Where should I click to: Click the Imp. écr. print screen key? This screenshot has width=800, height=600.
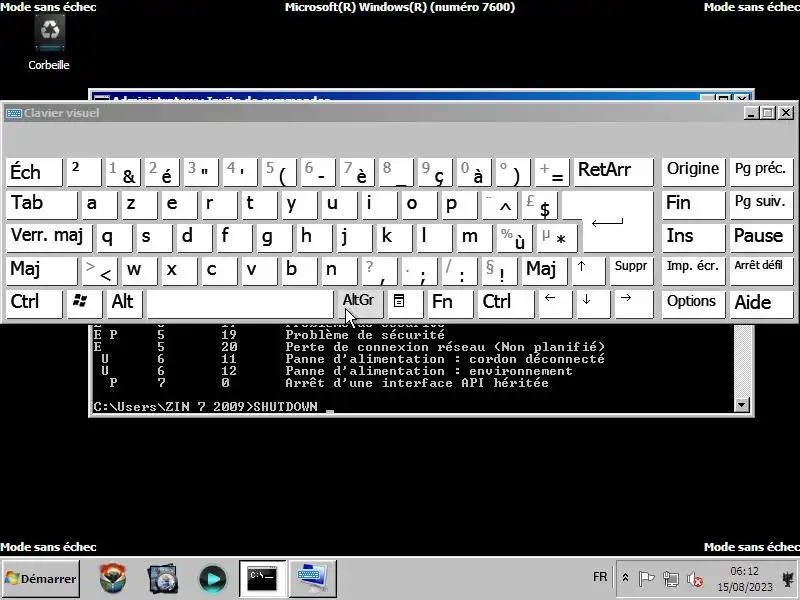coord(693,270)
